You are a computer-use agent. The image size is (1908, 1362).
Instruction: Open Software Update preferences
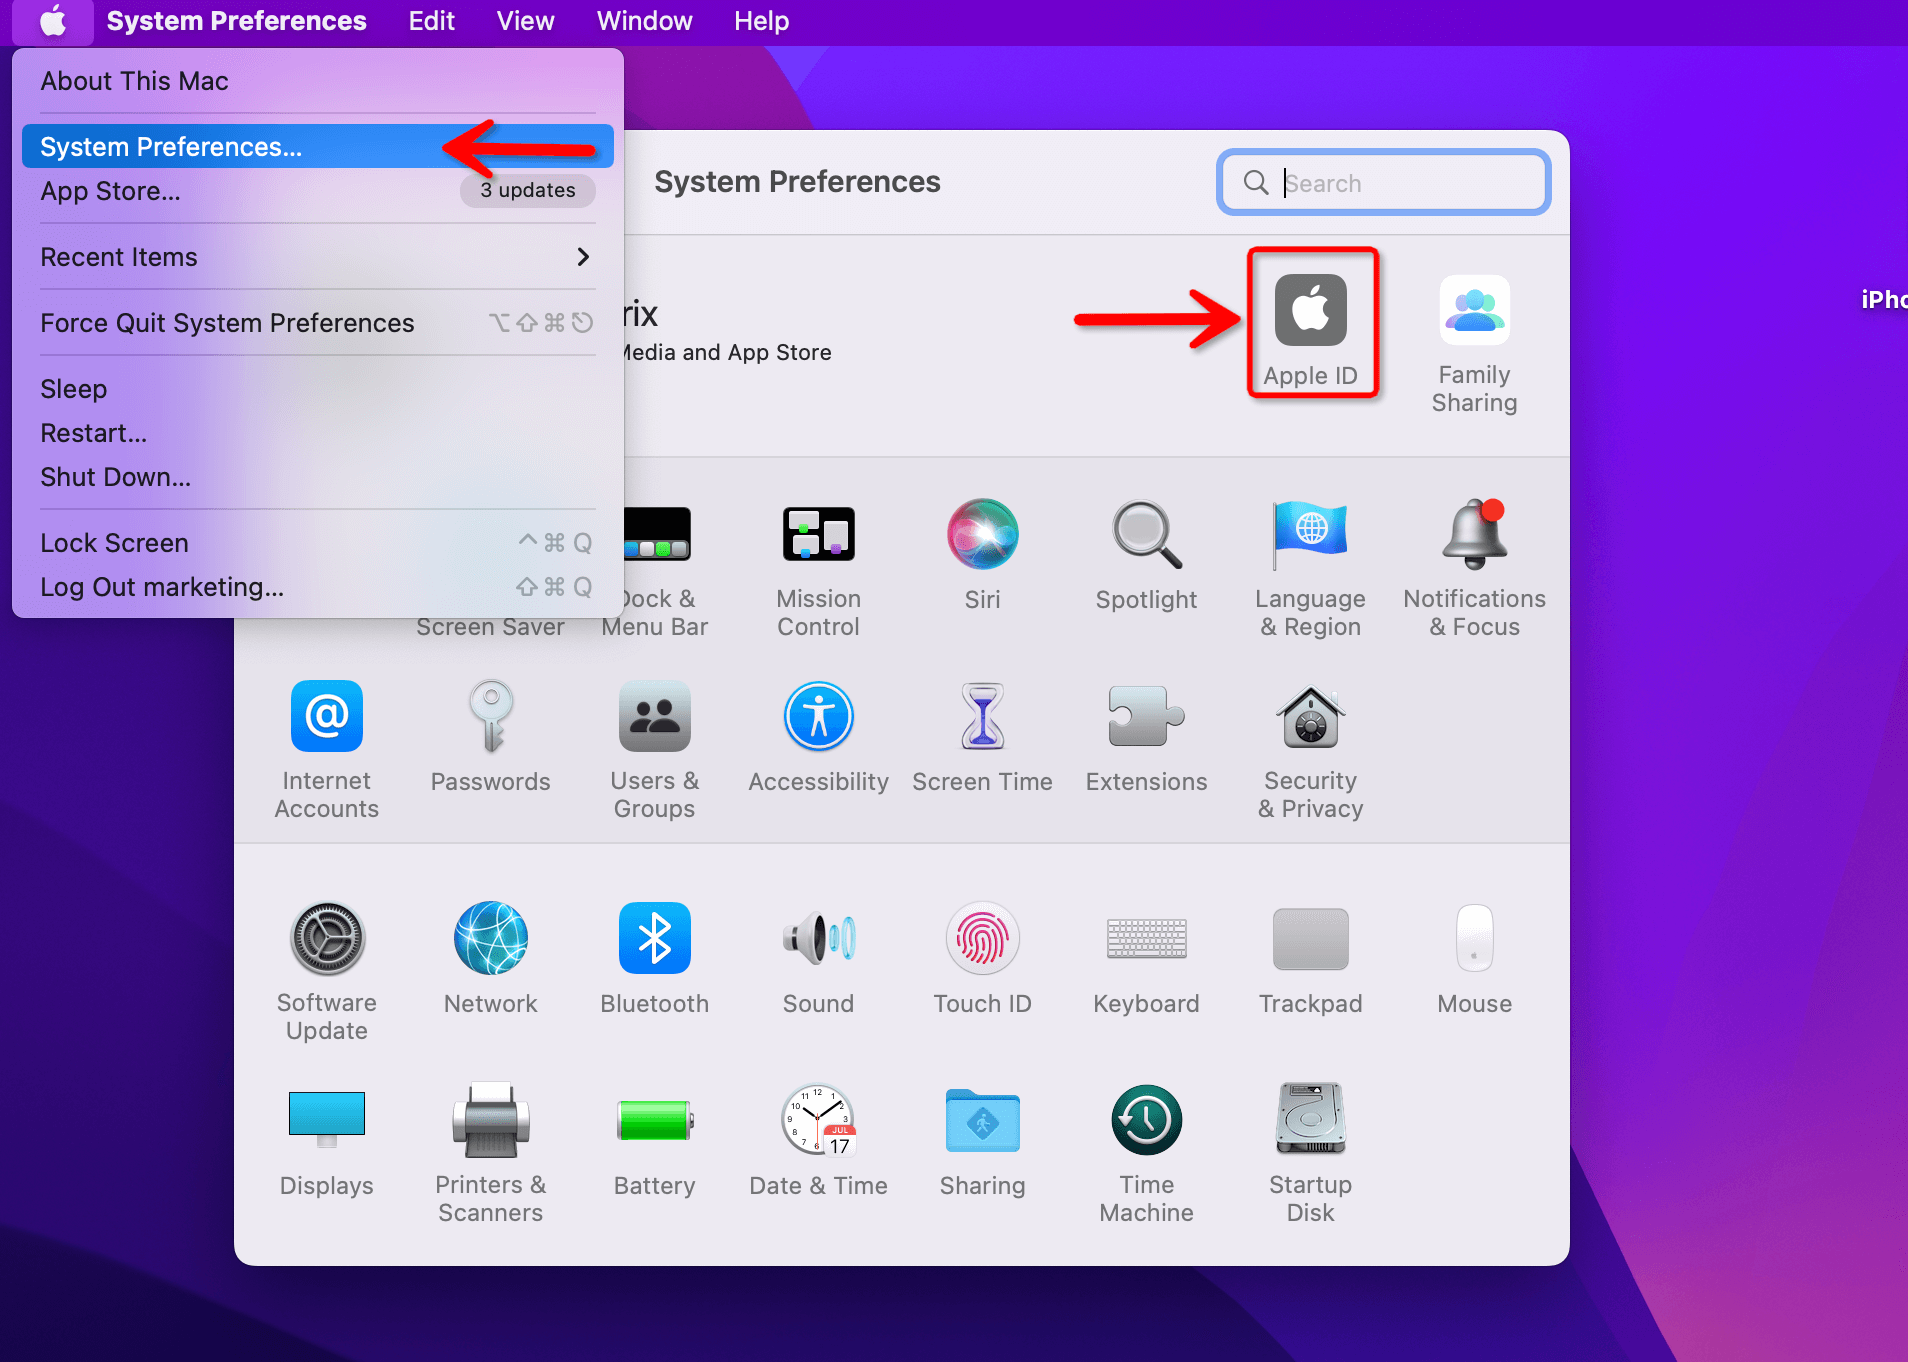pos(326,973)
